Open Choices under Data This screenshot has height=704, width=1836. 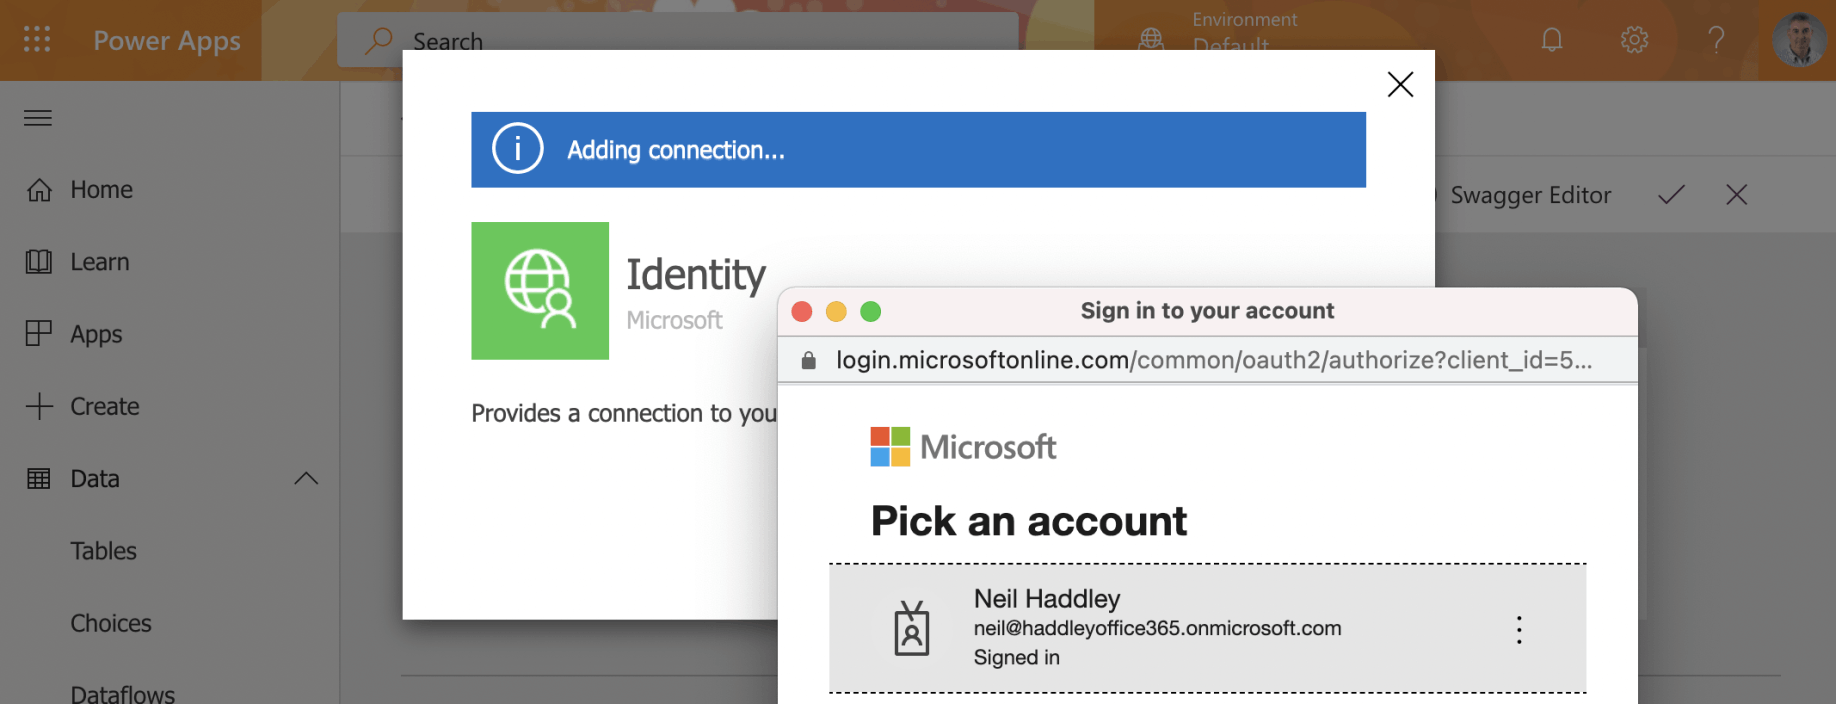click(110, 623)
